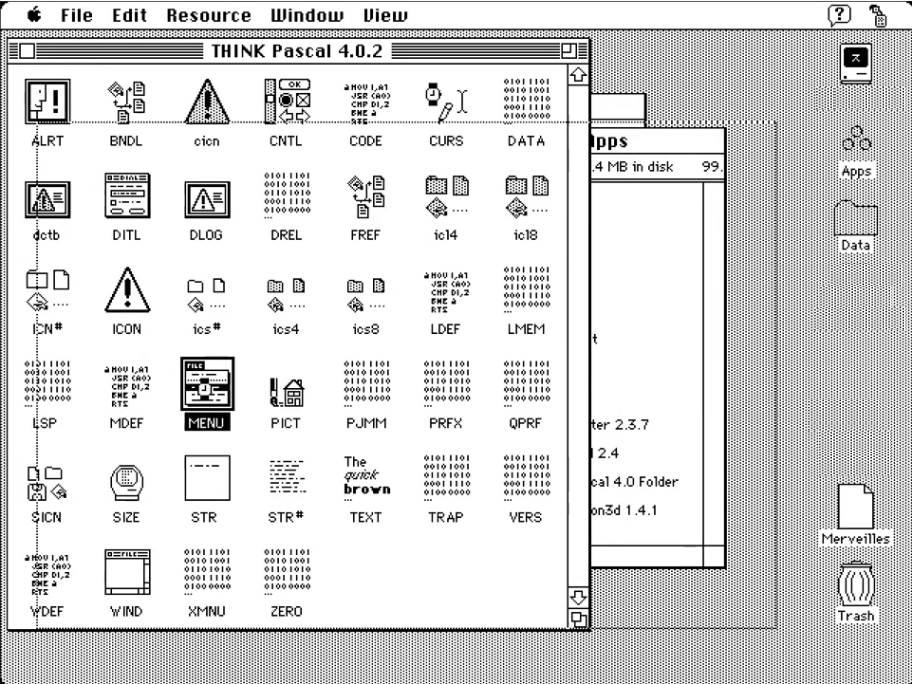Choose the CNTL control resource icon
This screenshot has width=912, height=684.
coord(284,101)
